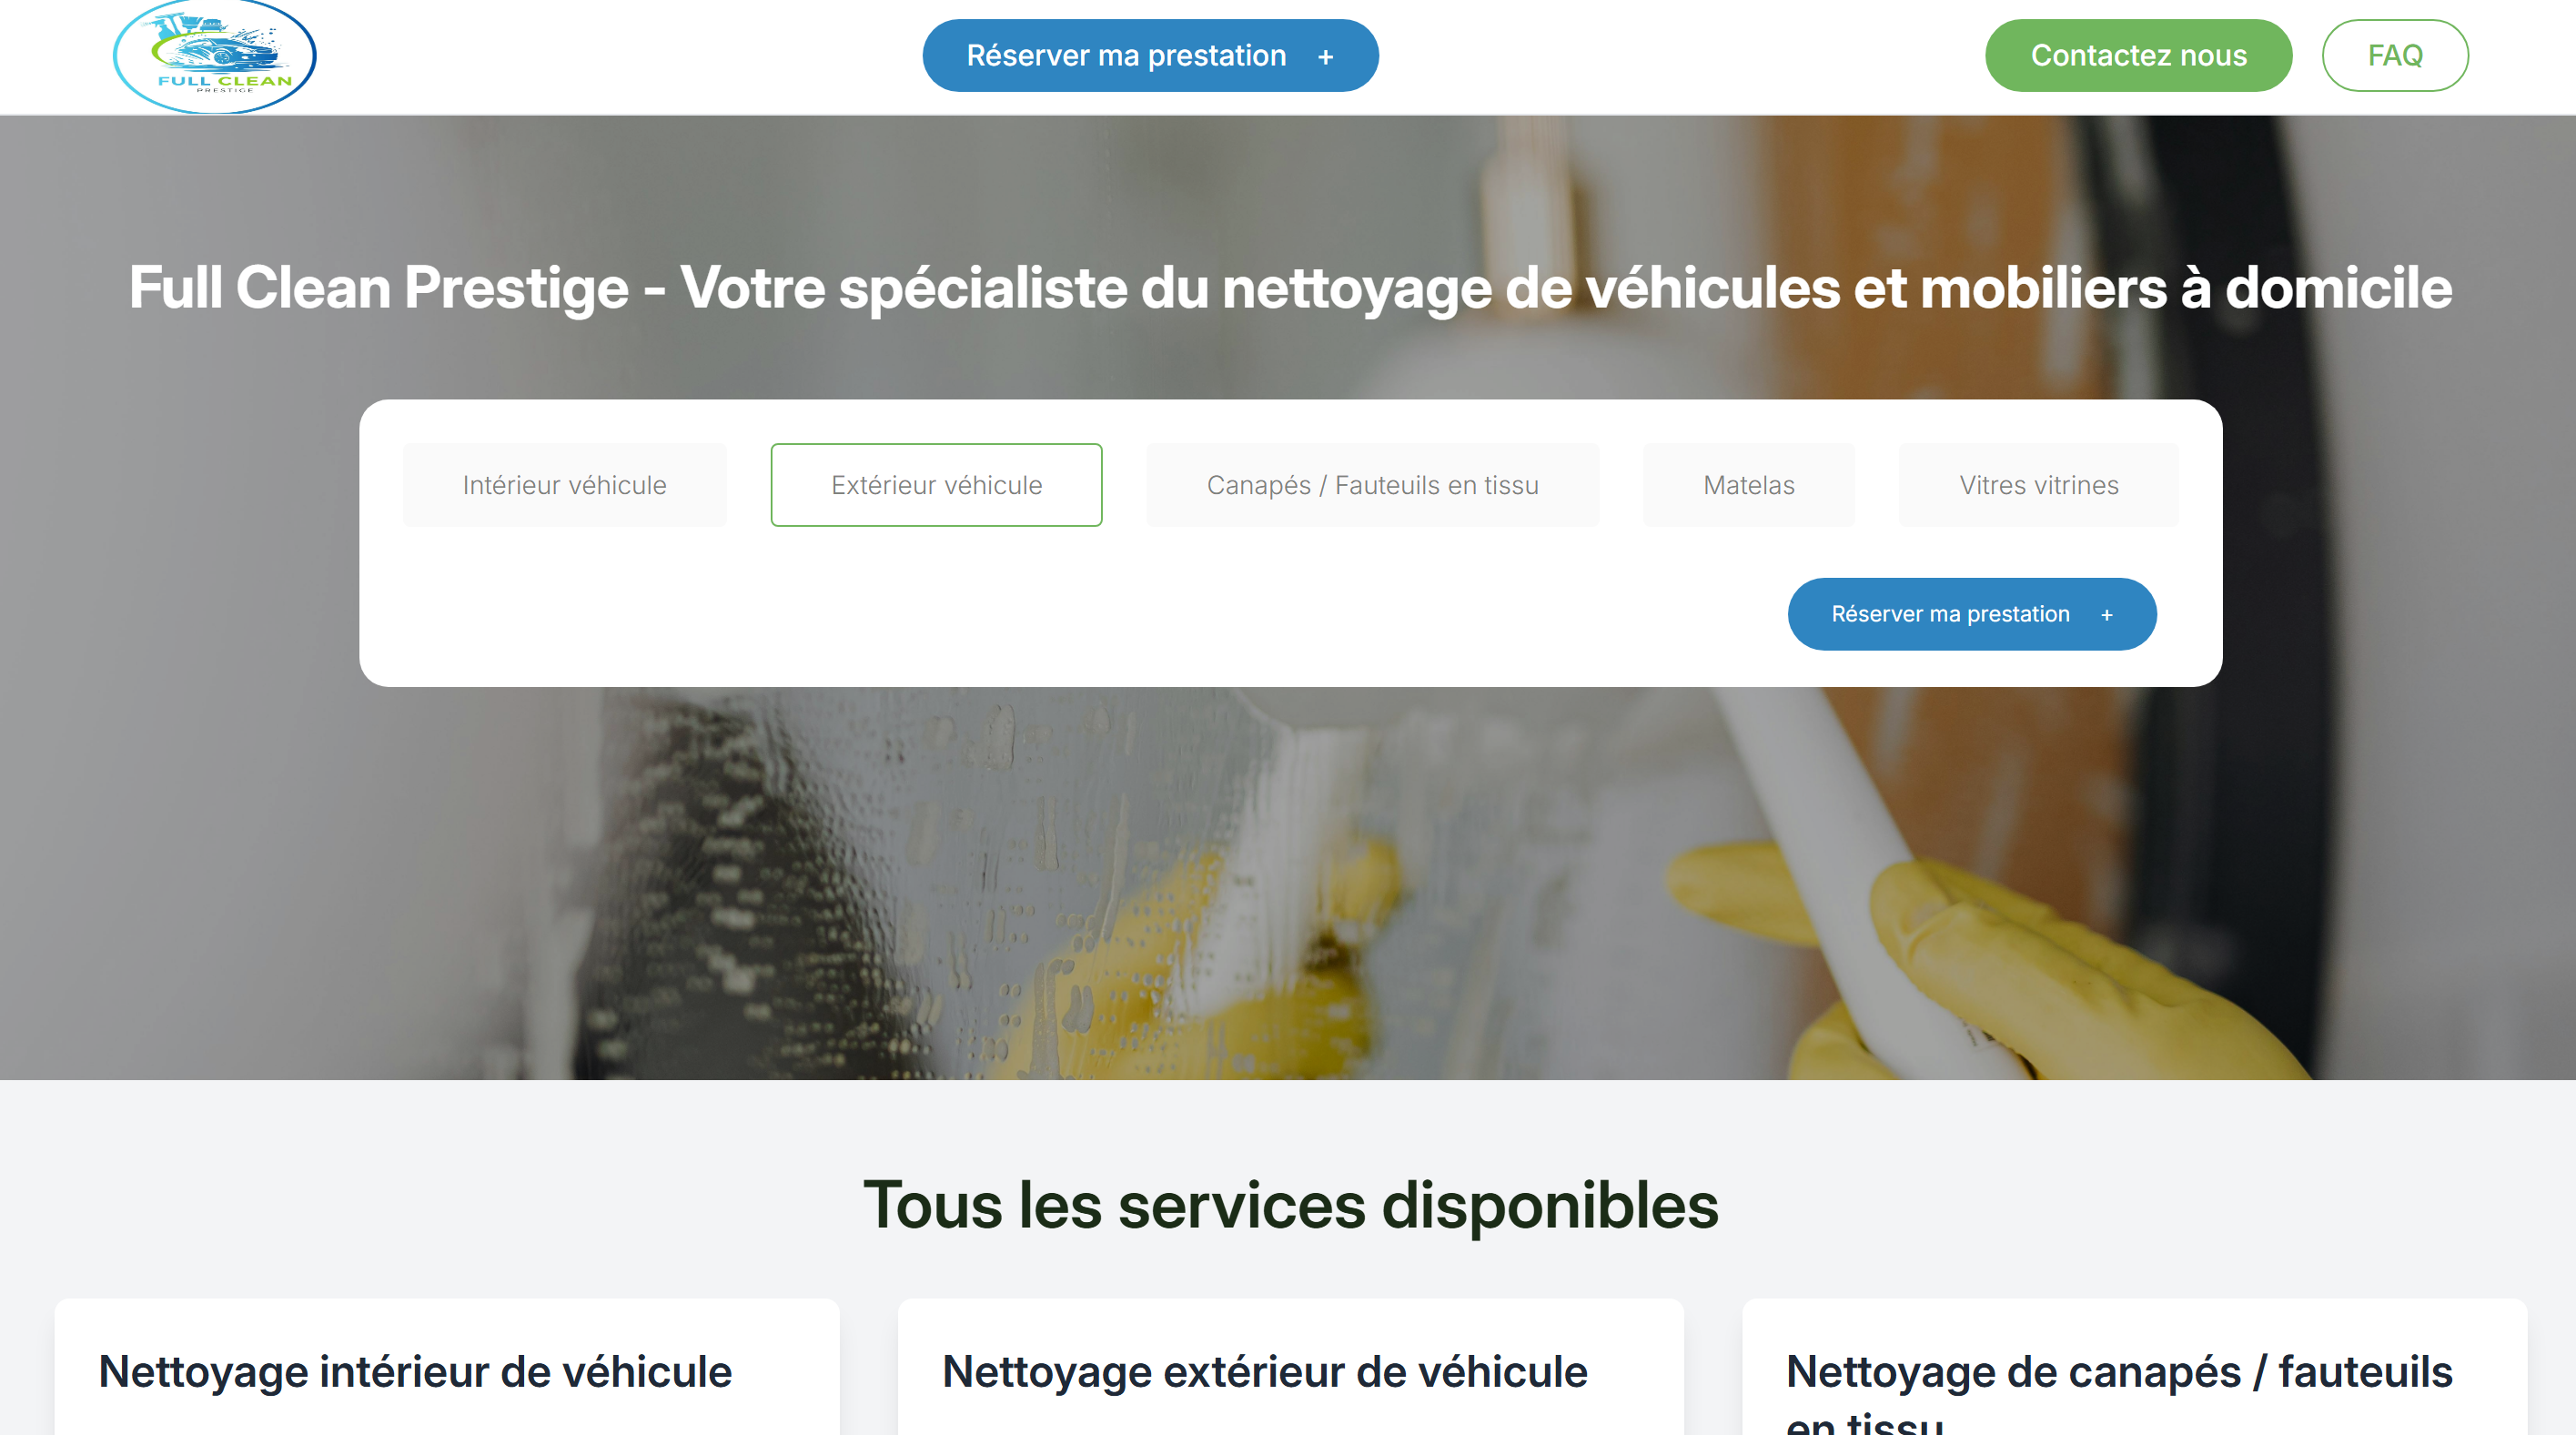Click the main hero headline text
The image size is (2576, 1435).
click(x=1290, y=288)
